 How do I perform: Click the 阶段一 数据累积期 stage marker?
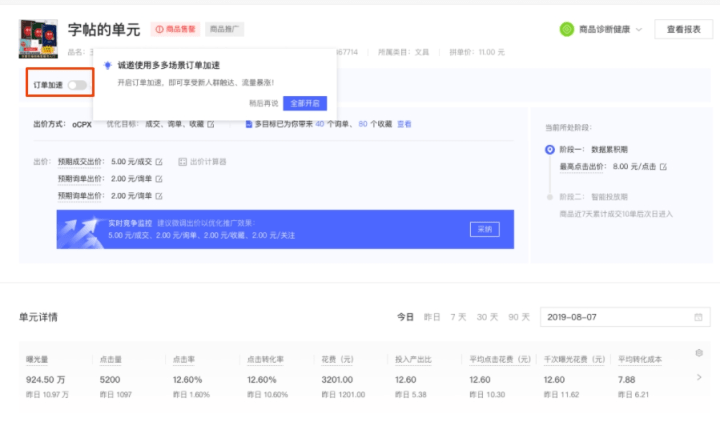(549, 151)
